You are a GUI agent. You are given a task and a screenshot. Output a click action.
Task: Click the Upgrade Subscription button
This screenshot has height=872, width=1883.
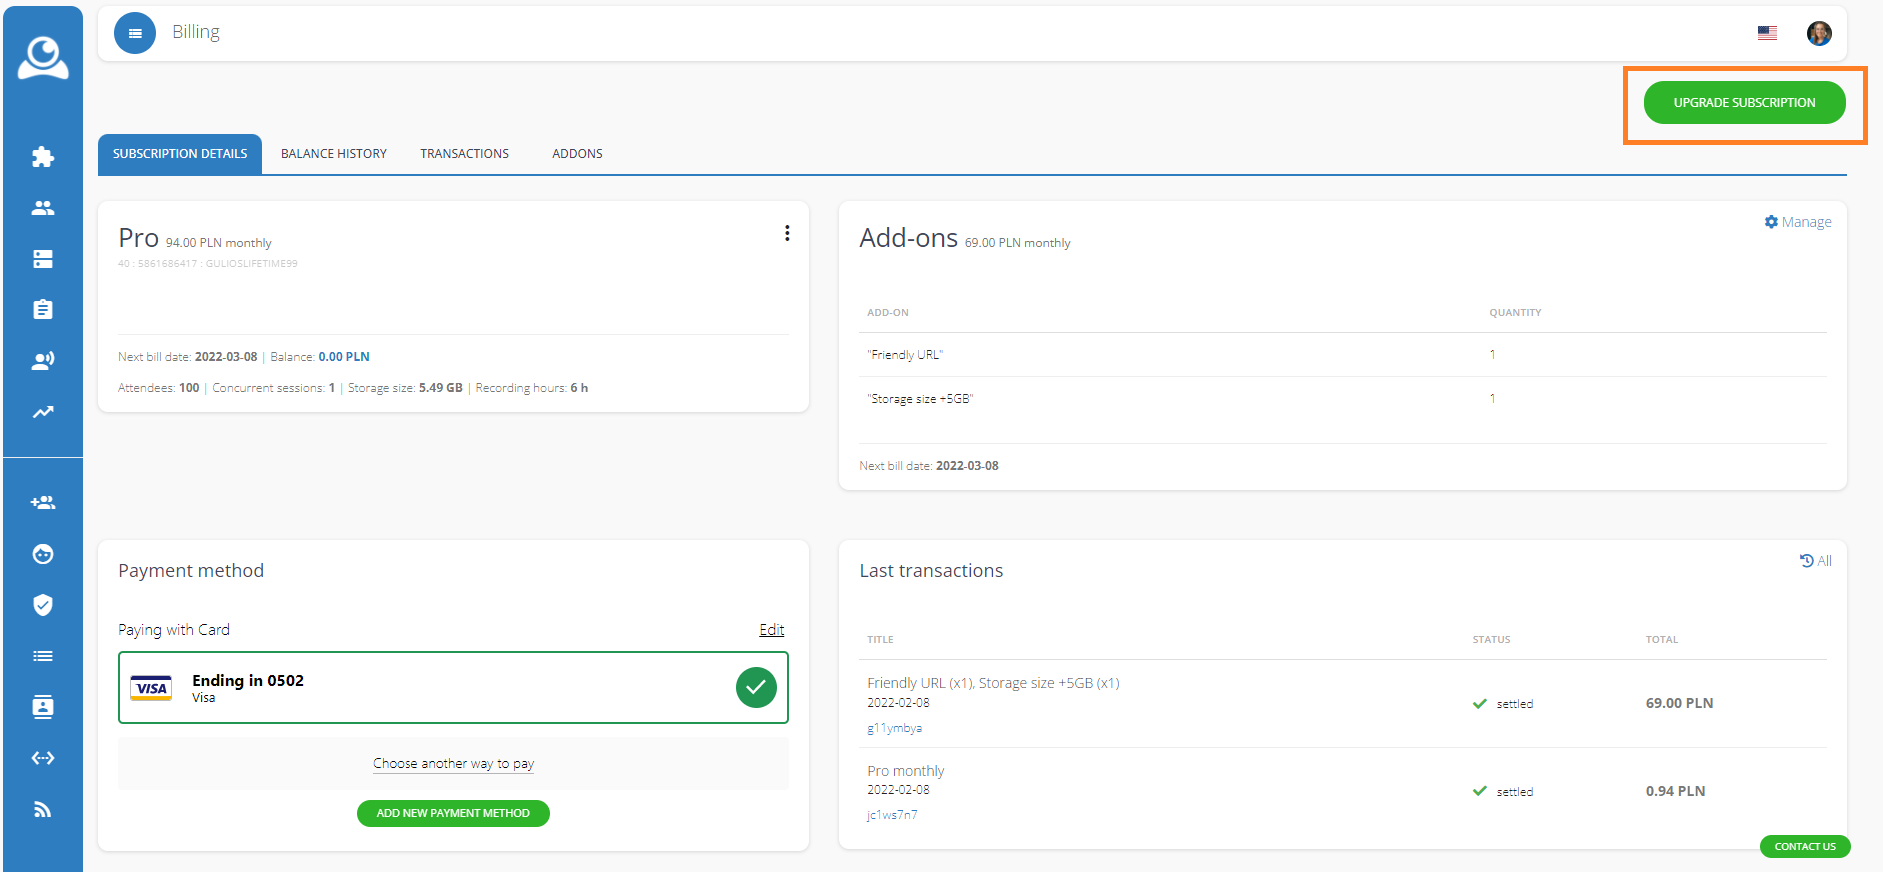tap(1744, 103)
